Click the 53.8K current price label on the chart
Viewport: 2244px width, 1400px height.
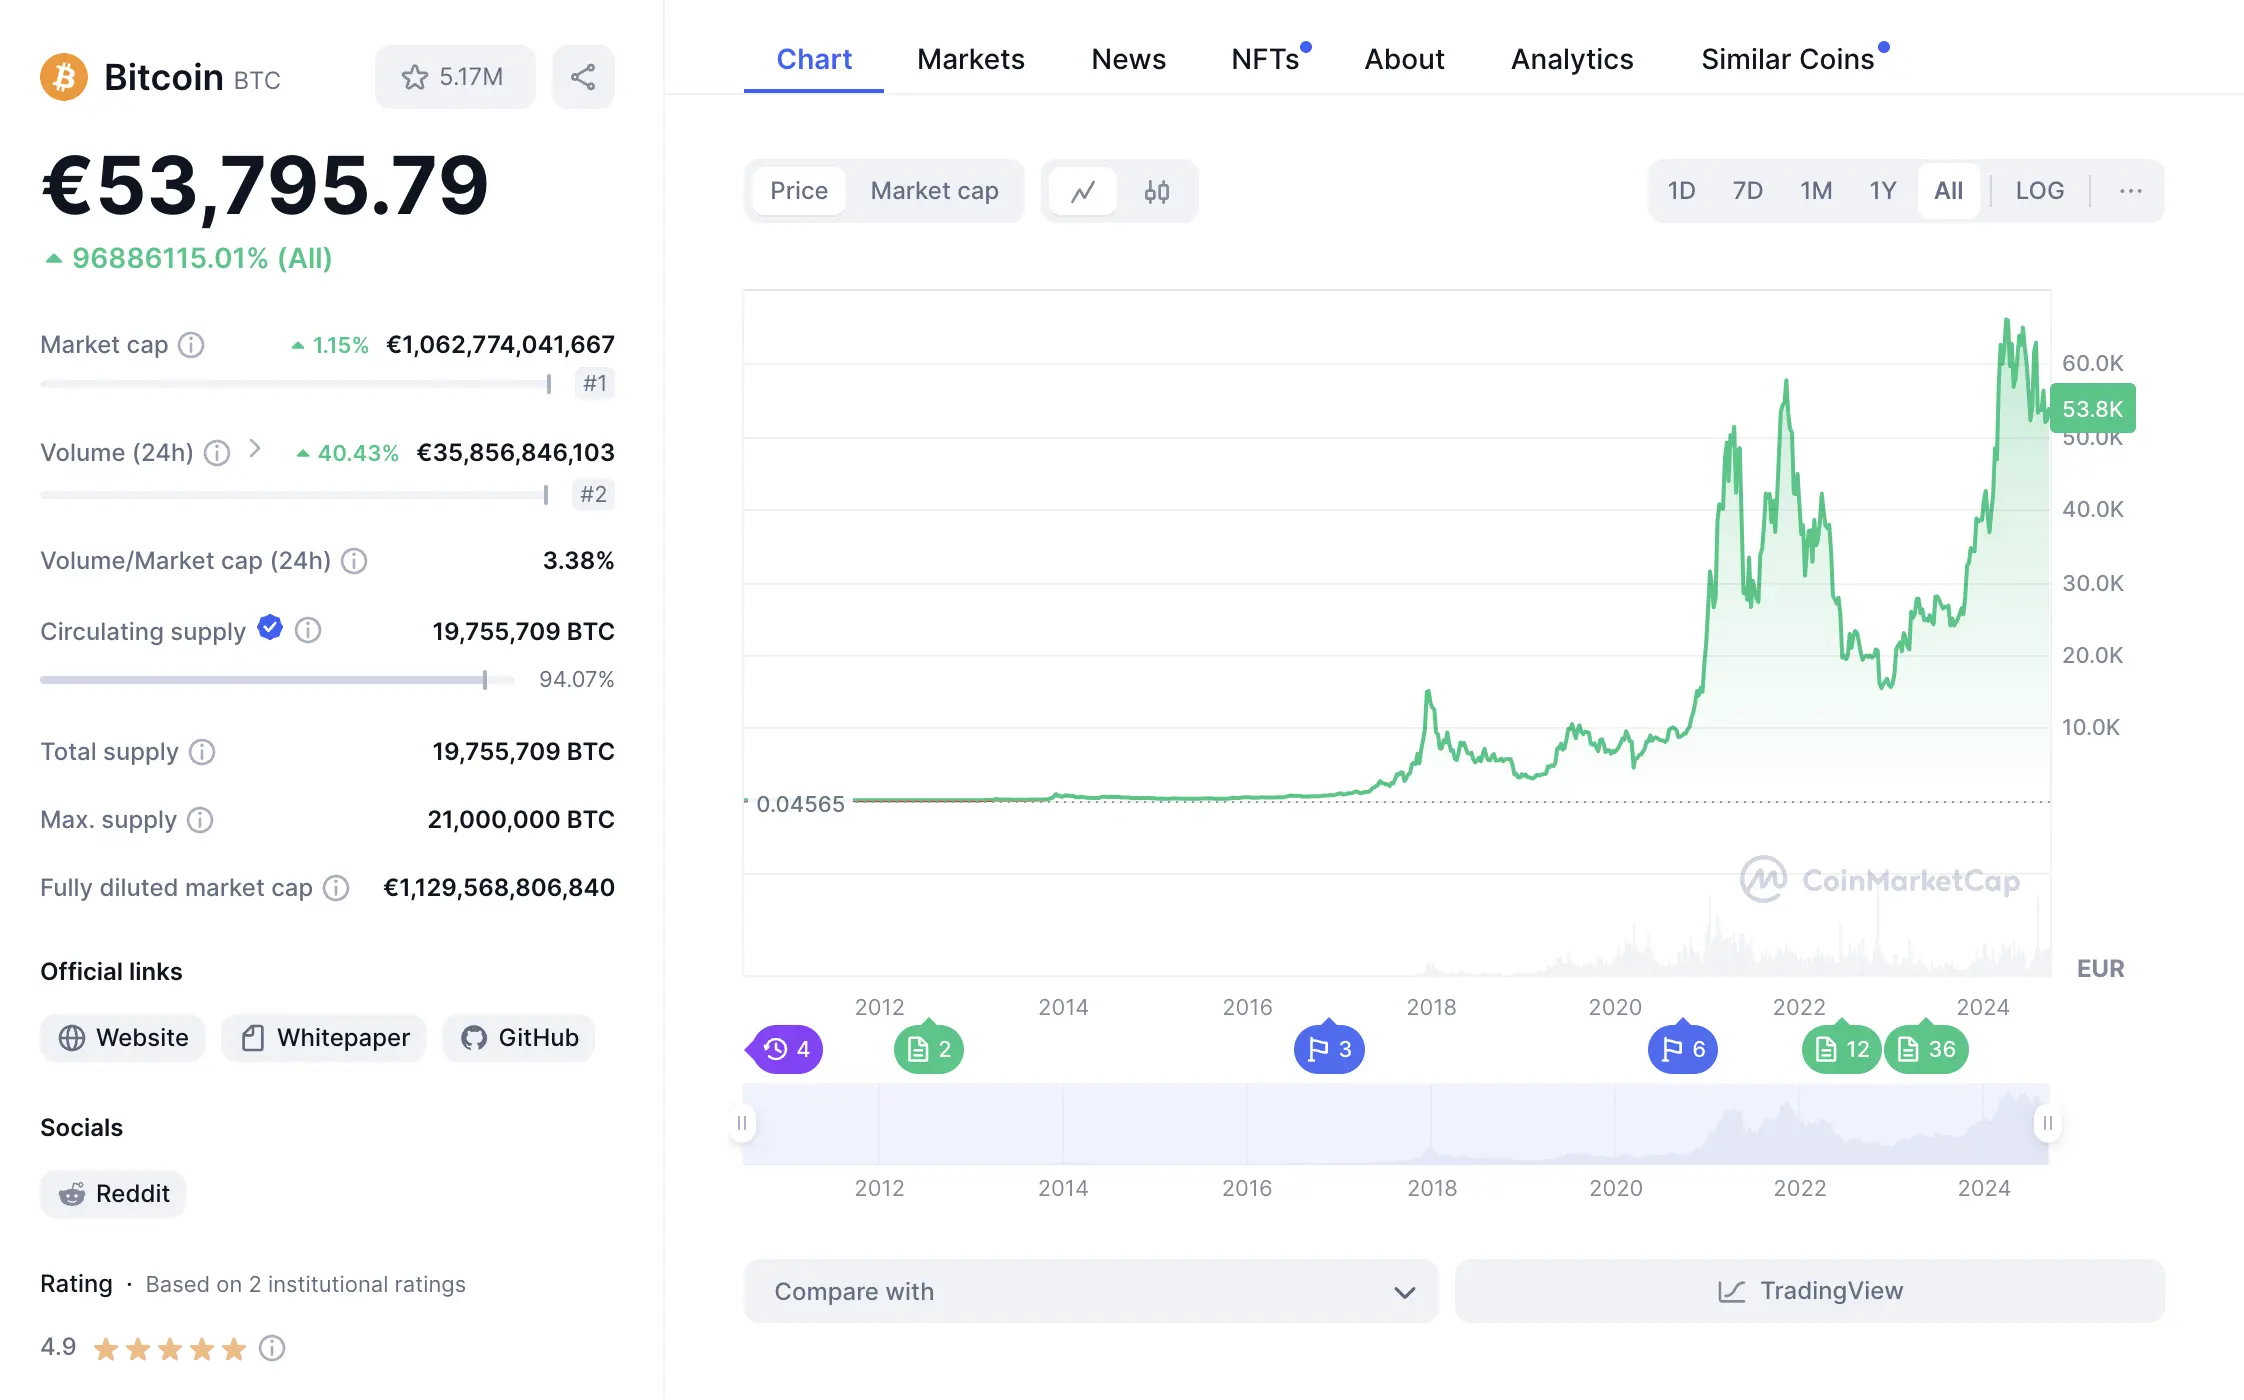pos(2093,408)
